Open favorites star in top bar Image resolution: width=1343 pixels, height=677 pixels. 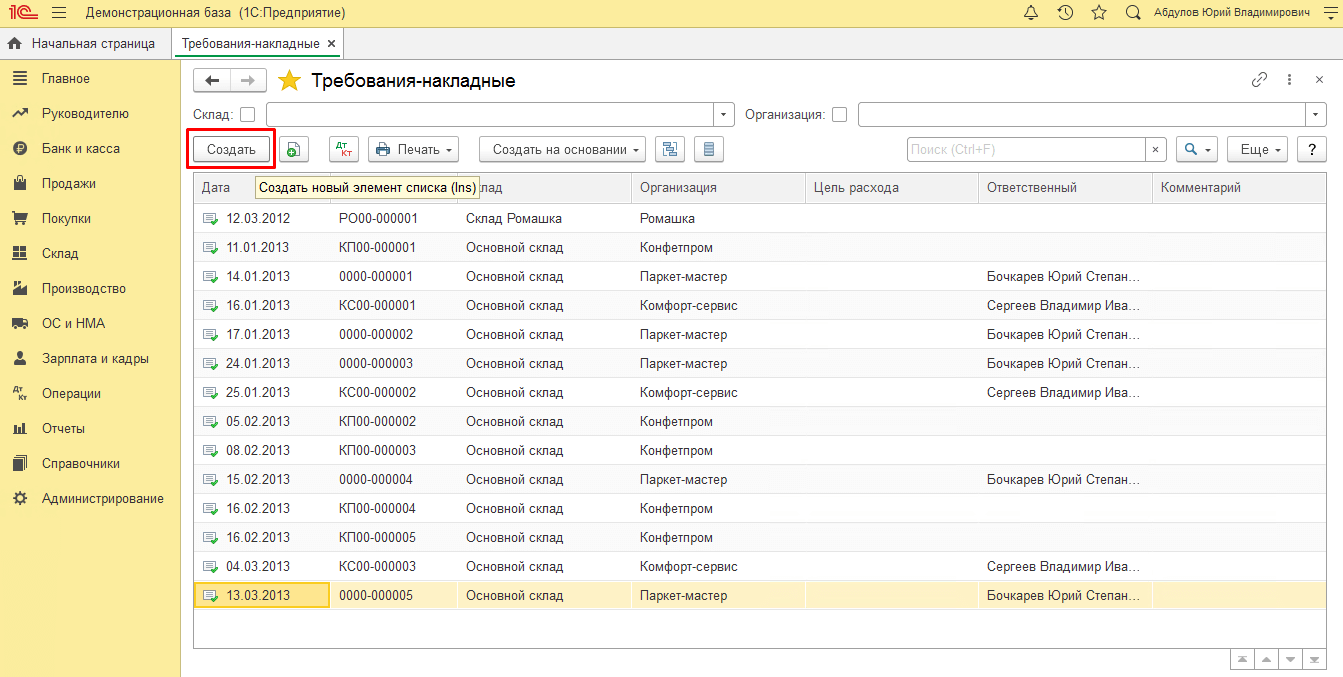[x=1099, y=13]
